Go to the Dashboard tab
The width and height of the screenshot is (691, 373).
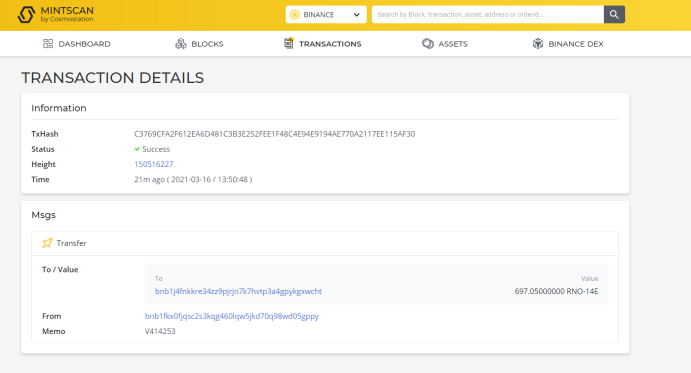77,44
